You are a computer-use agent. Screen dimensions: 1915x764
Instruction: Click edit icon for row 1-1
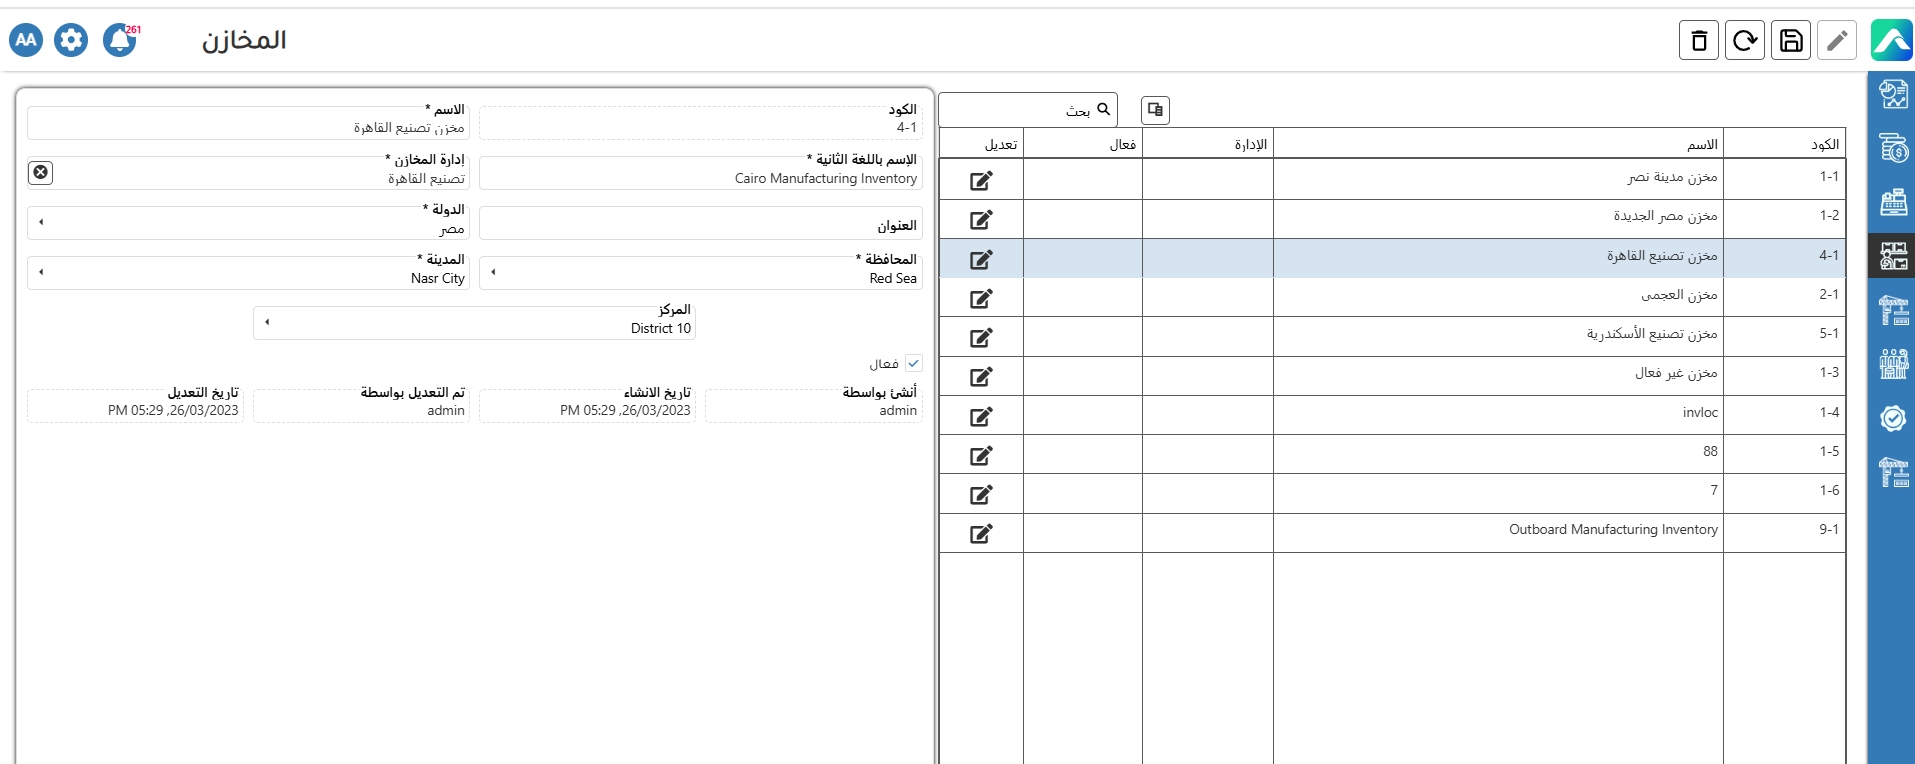click(981, 180)
